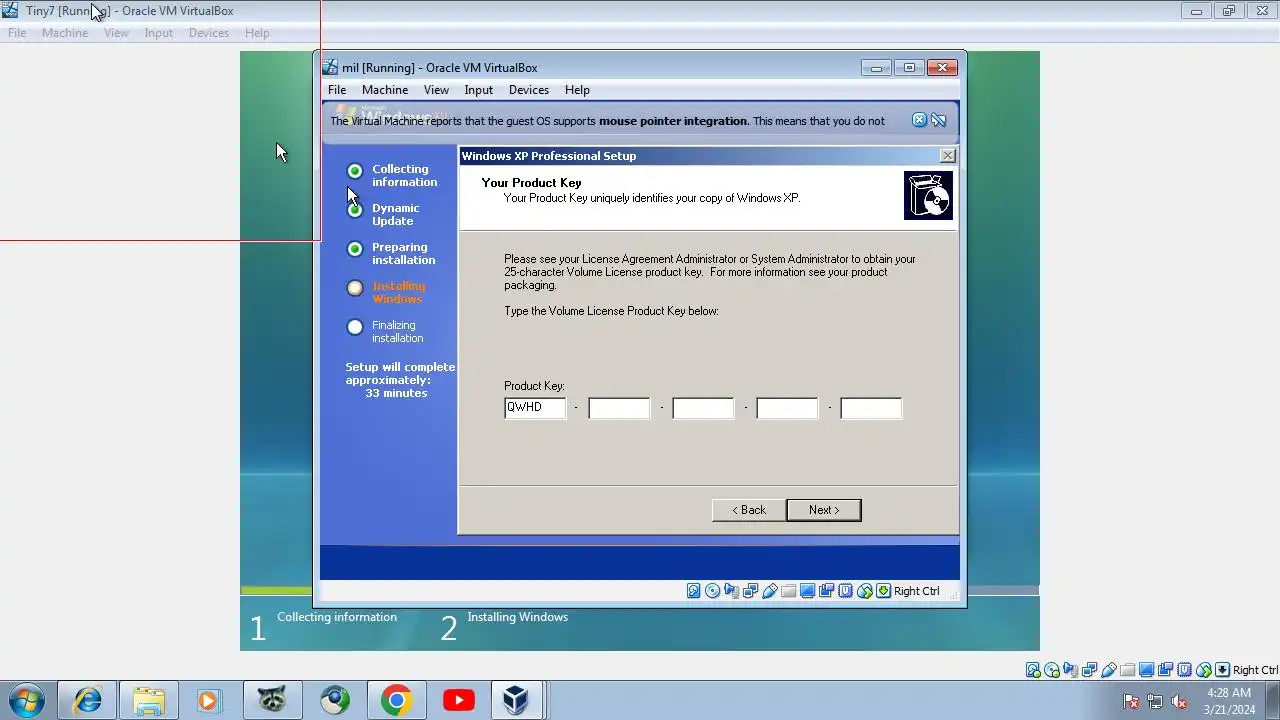
Task: Open YouTube shortcut on taskbar
Action: coord(459,700)
